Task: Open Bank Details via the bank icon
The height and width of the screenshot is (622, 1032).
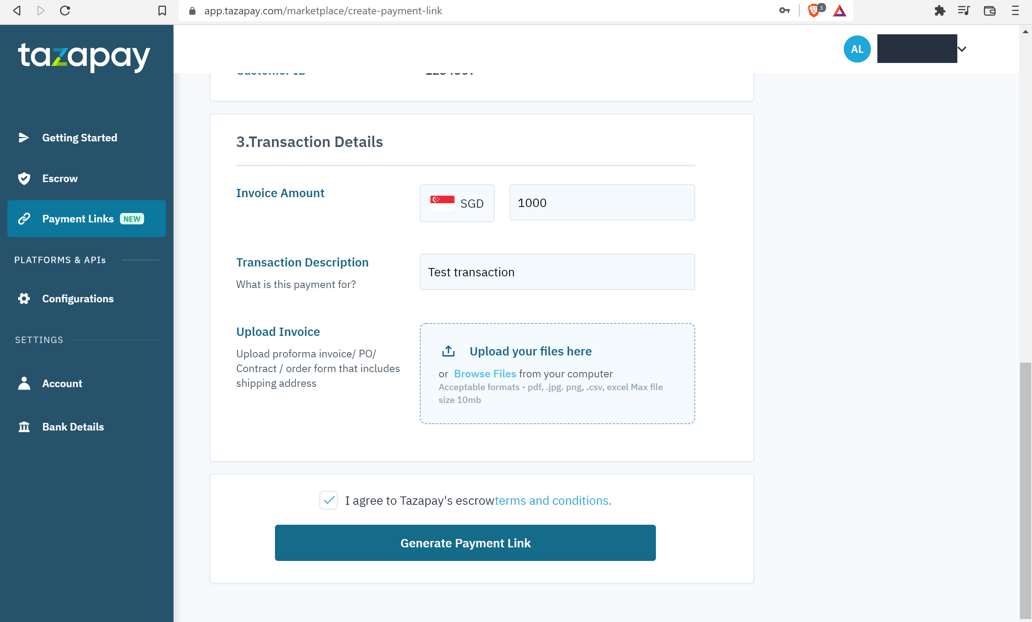Action: (25, 426)
